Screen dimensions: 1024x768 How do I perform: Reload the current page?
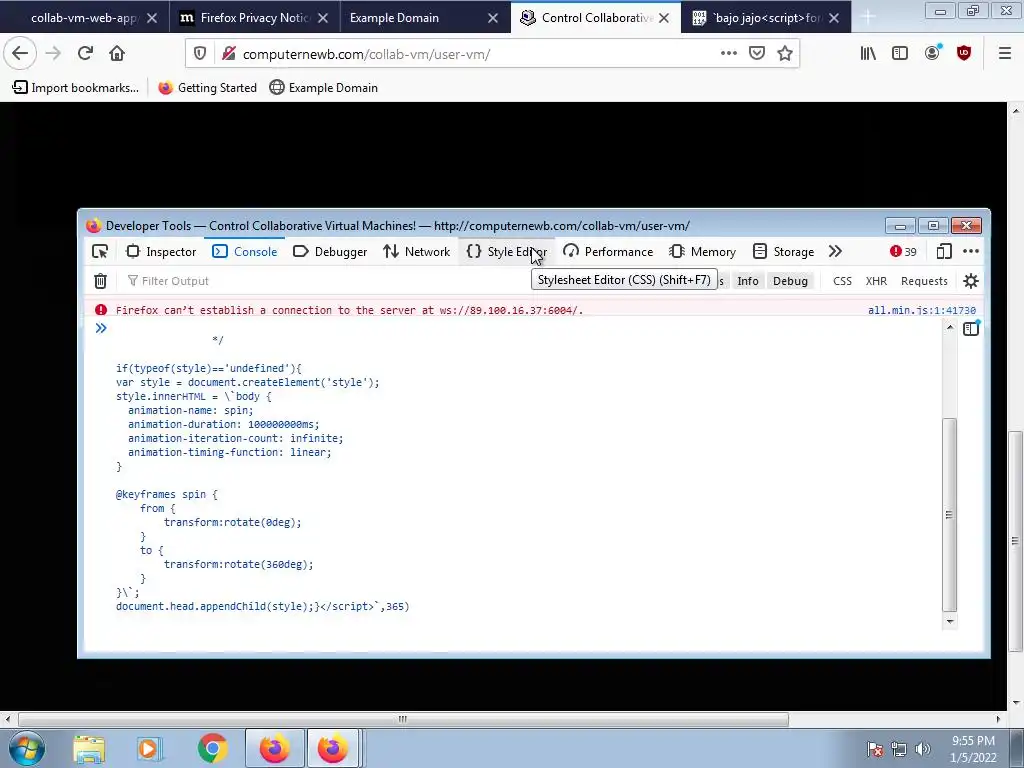(85, 54)
